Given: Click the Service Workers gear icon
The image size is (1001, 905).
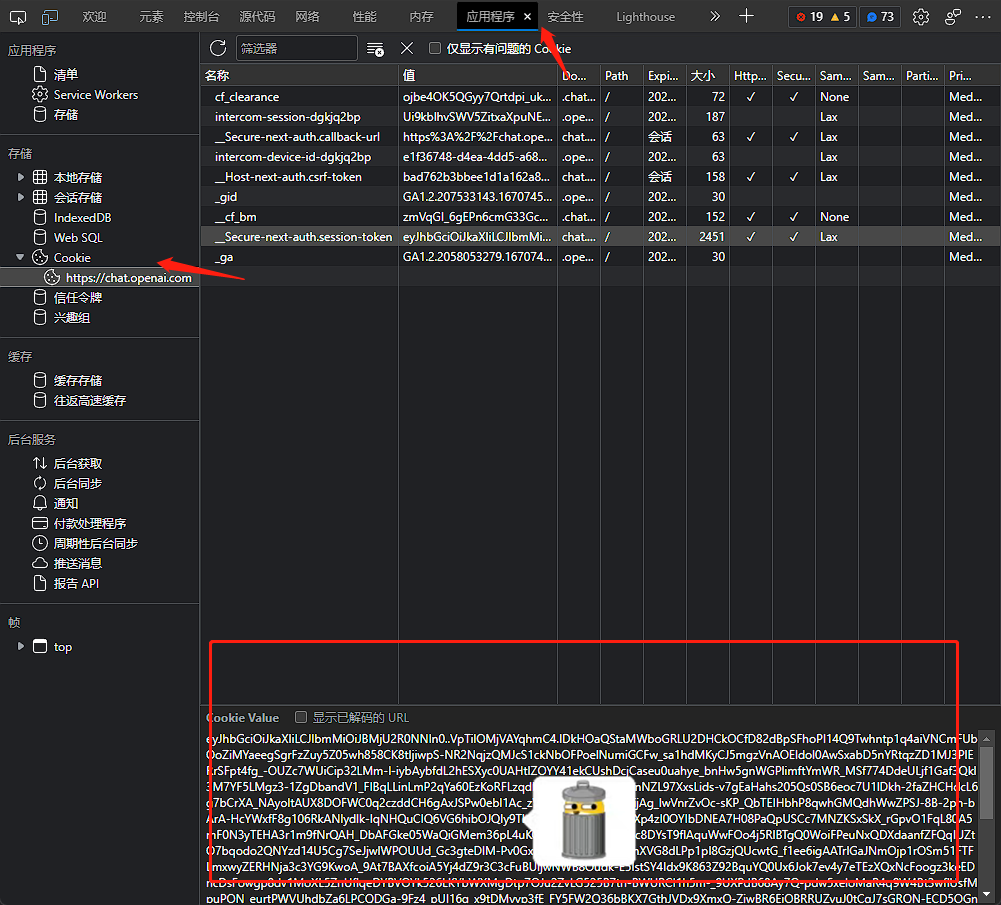Looking at the screenshot, I should [x=40, y=94].
